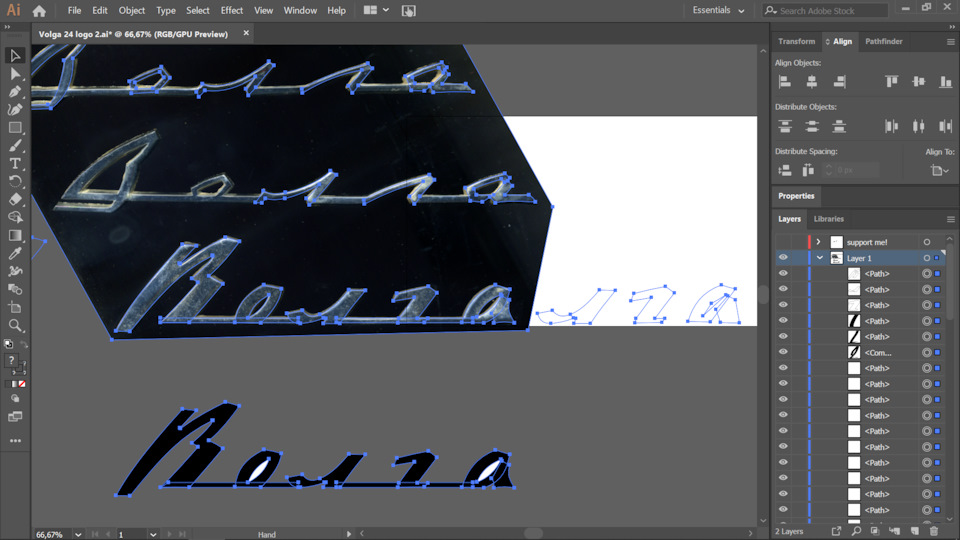Image resolution: width=960 pixels, height=540 pixels.
Task: Select the Zoom magnifier tool
Action: [x=15, y=325]
